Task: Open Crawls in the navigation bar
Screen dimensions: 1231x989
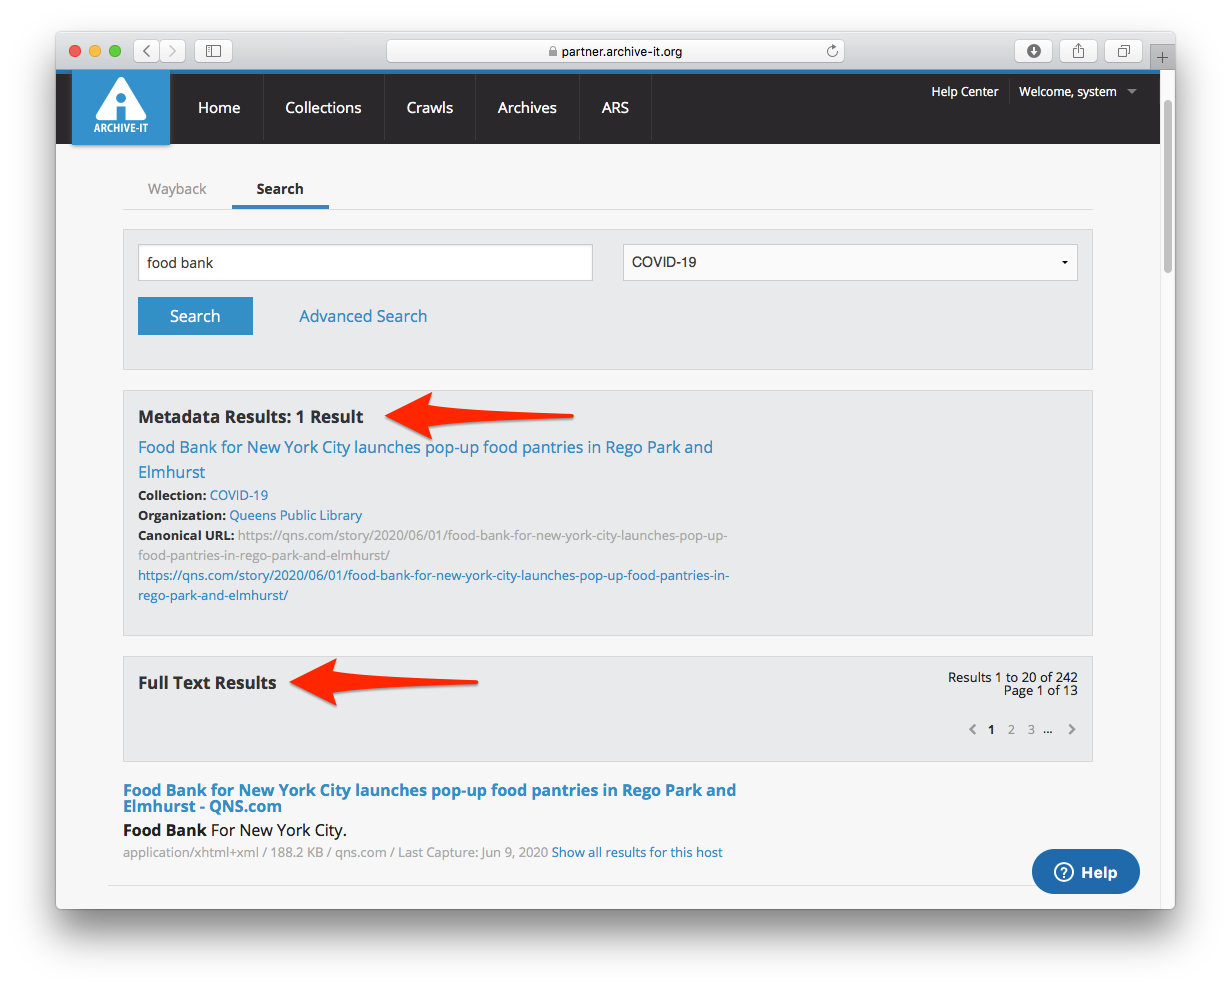Action: click(x=430, y=108)
